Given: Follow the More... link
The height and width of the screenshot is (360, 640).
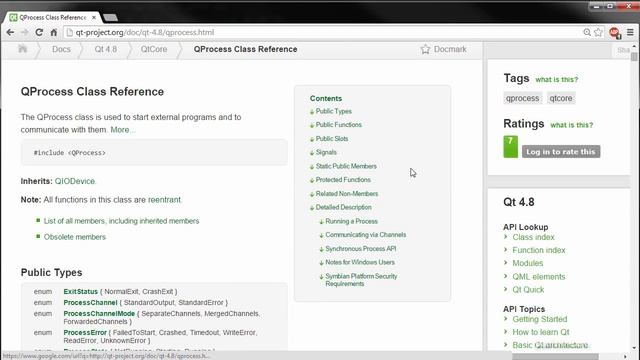Looking at the screenshot, I should pyautogui.click(x=123, y=130).
